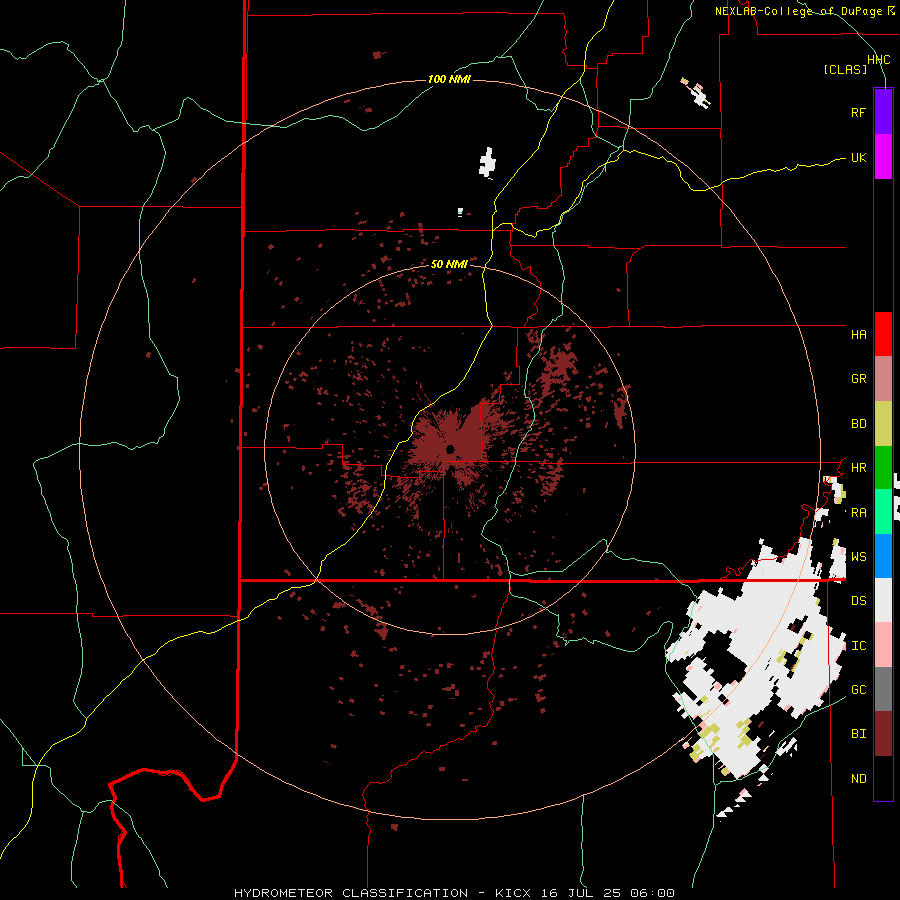The width and height of the screenshot is (900, 900).
Task: Click the WS blue legend swatch
Action: point(883,556)
